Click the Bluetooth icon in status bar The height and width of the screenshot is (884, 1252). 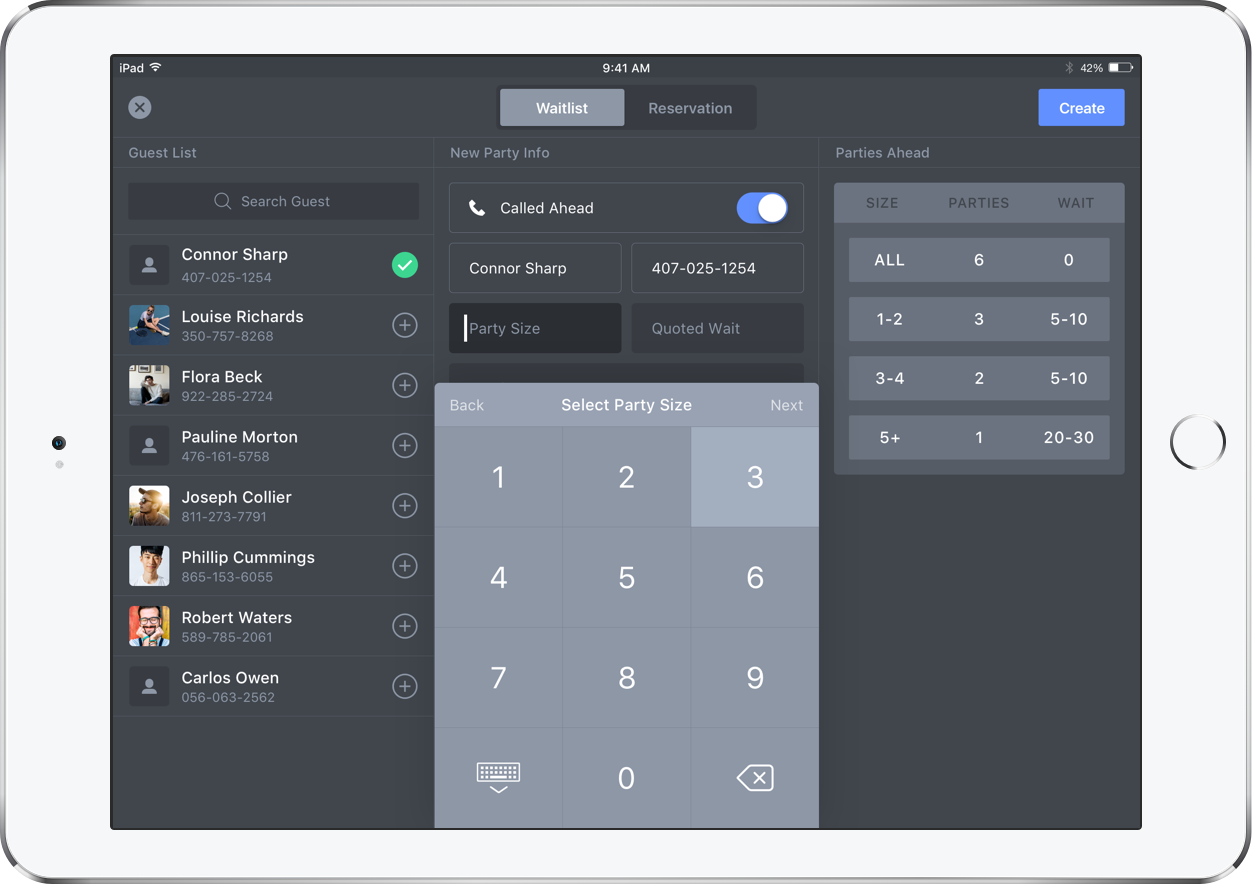coord(1069,68)
